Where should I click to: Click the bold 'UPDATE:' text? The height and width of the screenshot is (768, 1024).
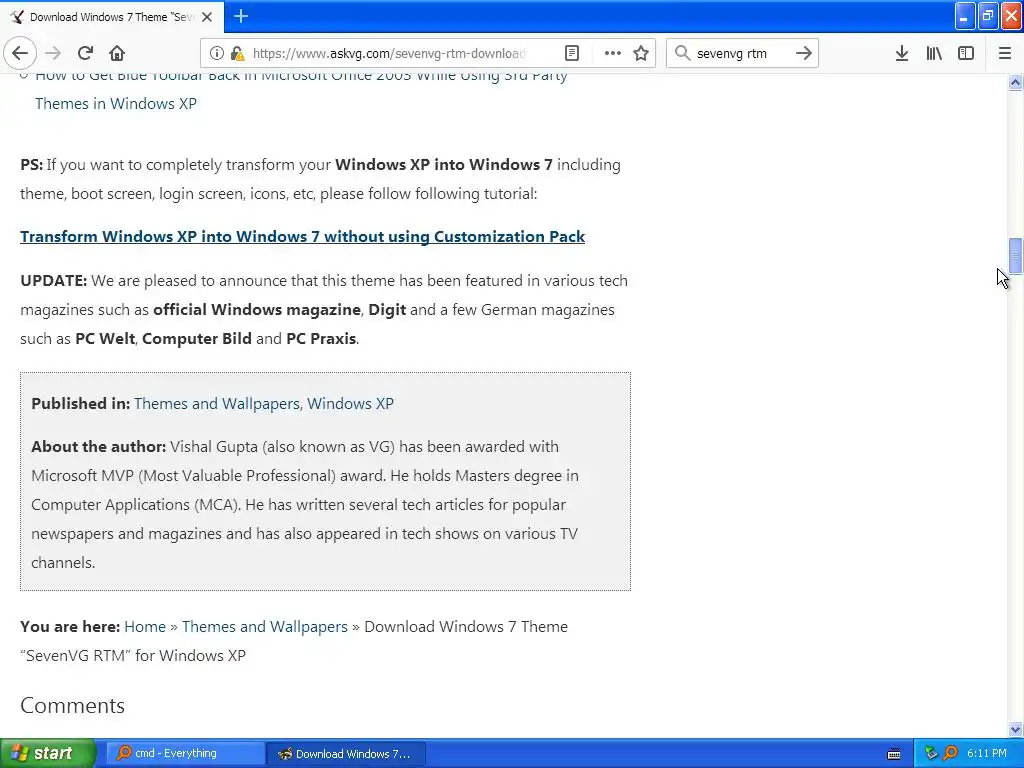pos(54,281)
